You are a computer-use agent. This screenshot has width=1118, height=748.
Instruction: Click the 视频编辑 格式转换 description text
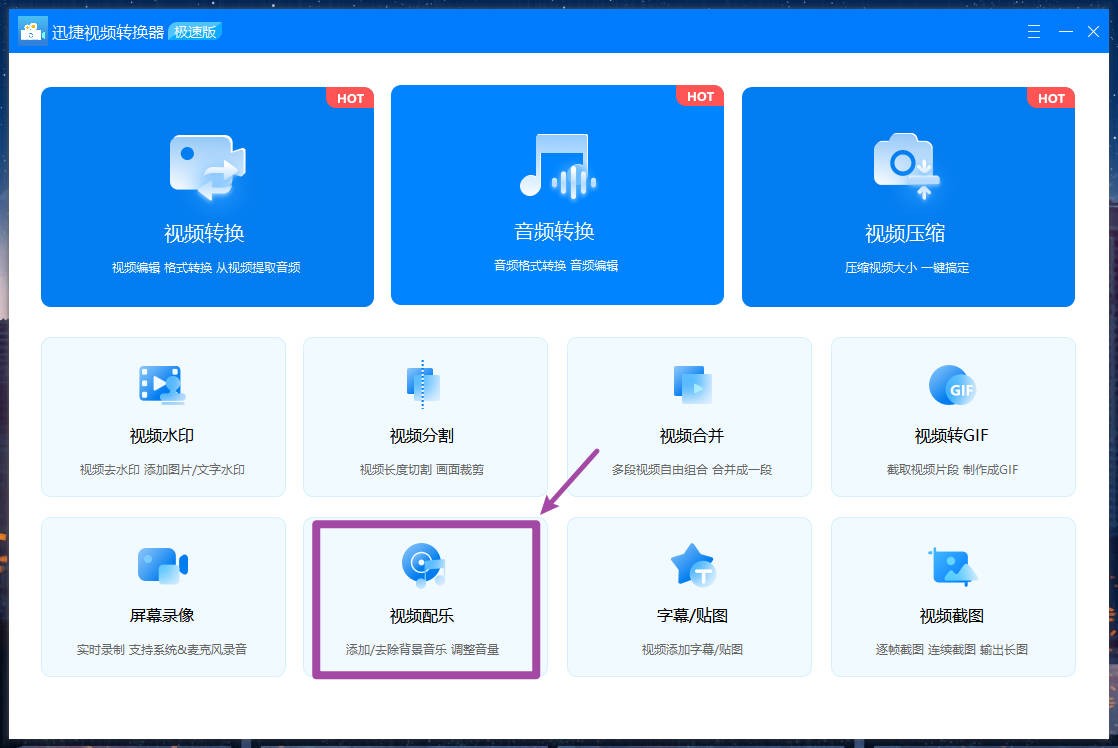[x=207, y=267]
